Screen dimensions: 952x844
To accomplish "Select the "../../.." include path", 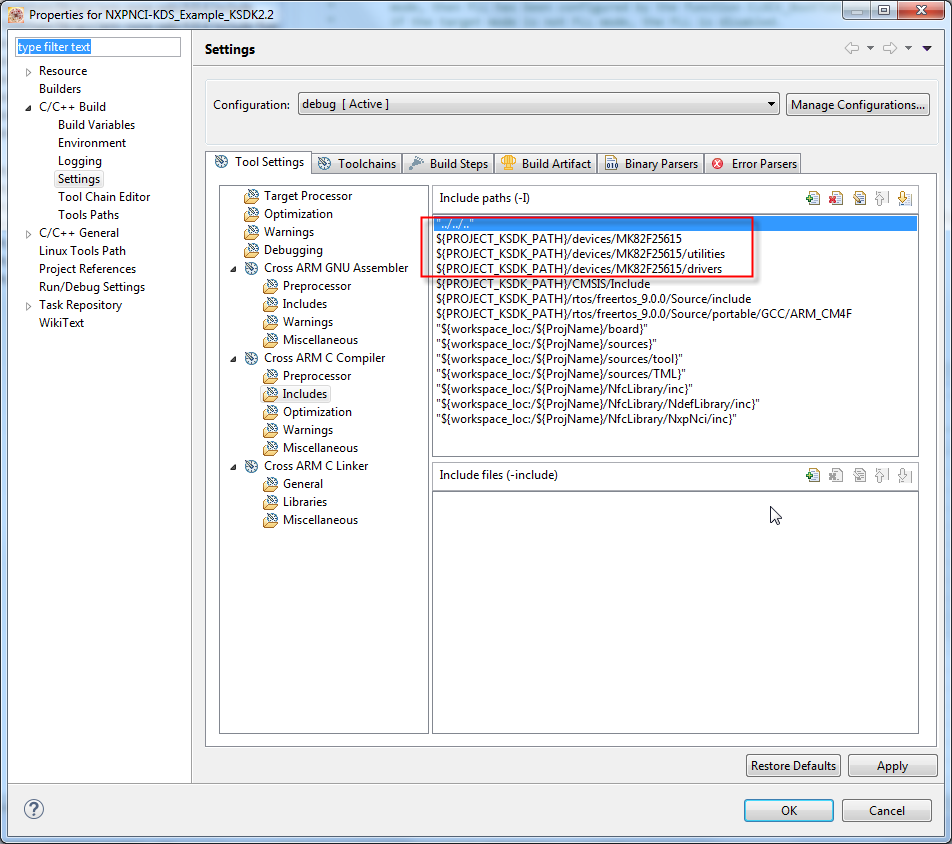I will [x=675, y=223].
